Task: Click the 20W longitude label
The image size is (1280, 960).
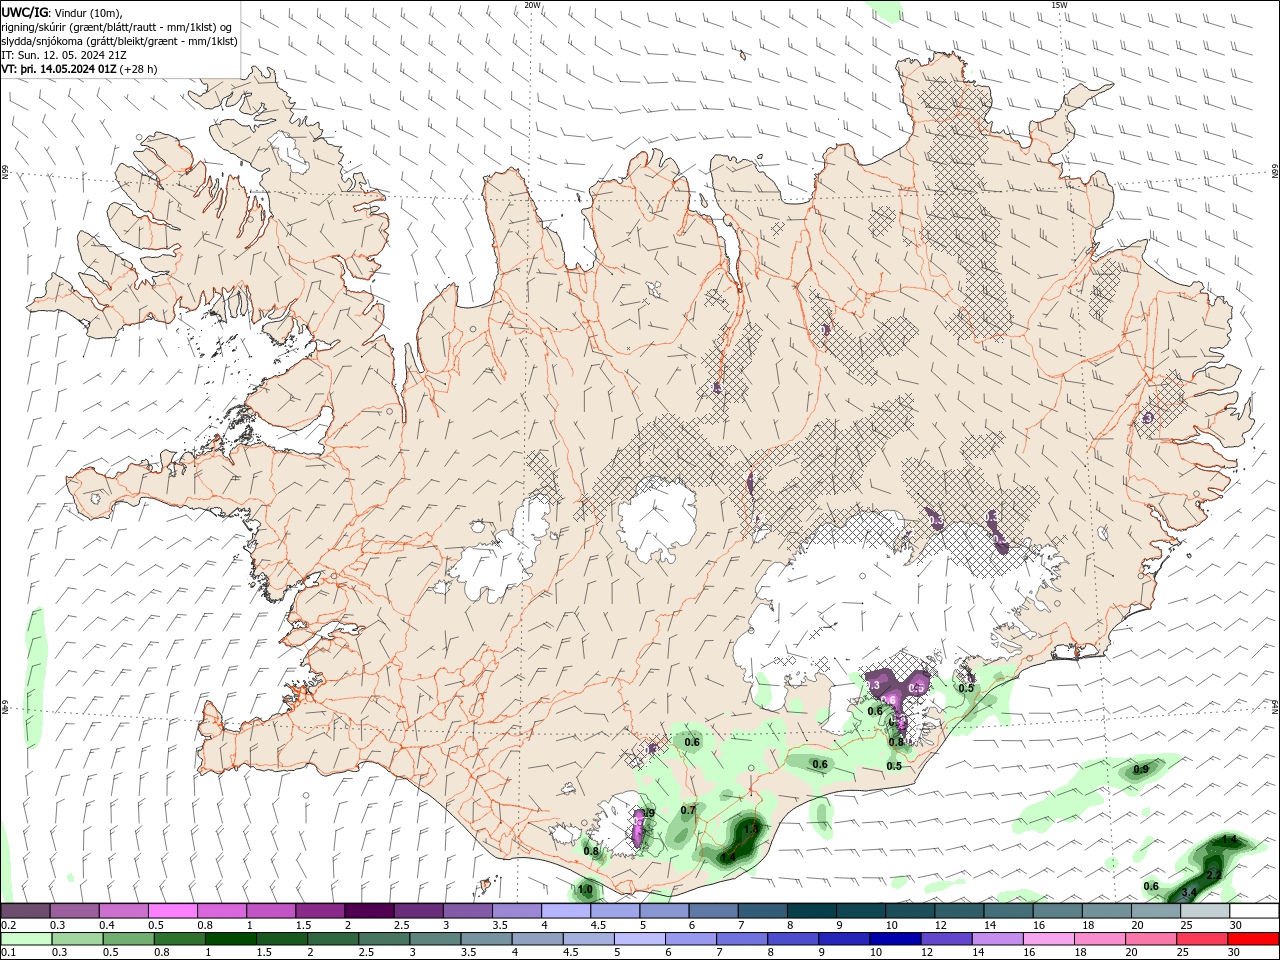Action: (x=533, y=5)
